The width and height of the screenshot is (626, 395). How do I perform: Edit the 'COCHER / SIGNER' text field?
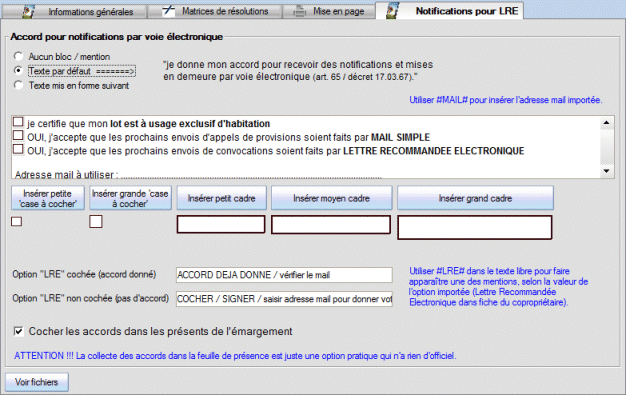click(x=284, y=299)
